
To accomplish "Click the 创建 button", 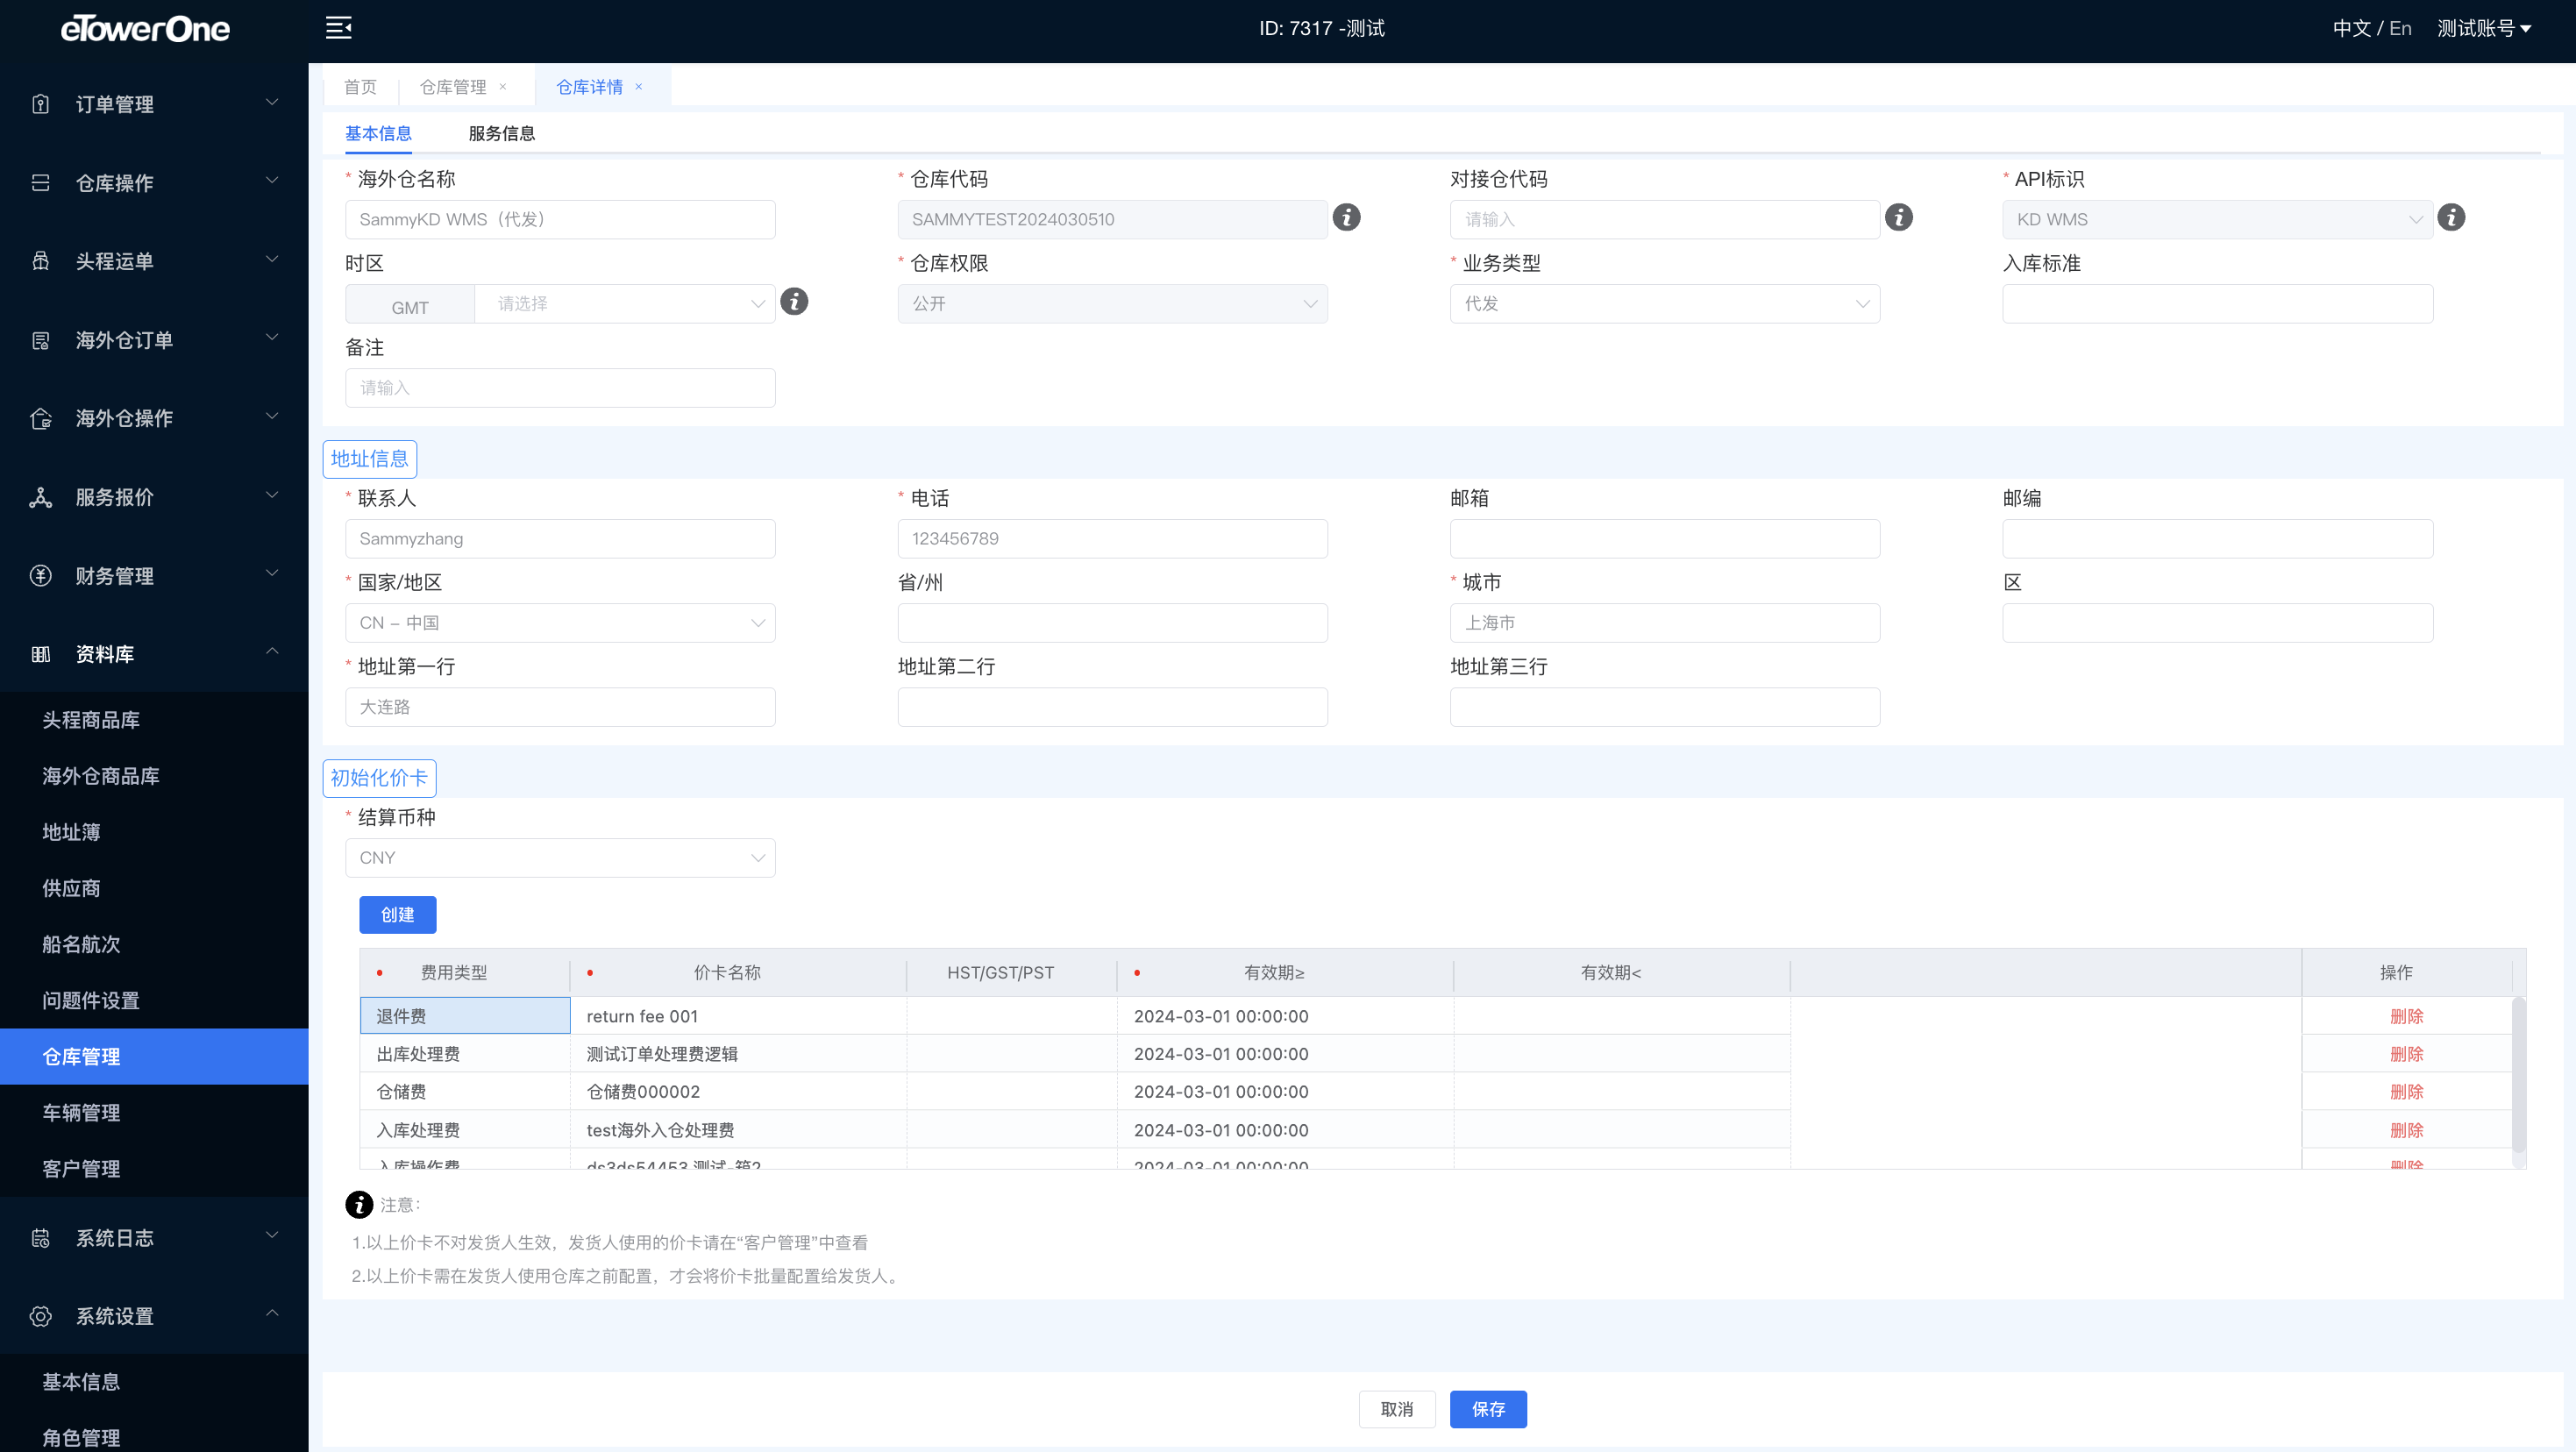I will [398, 915].
